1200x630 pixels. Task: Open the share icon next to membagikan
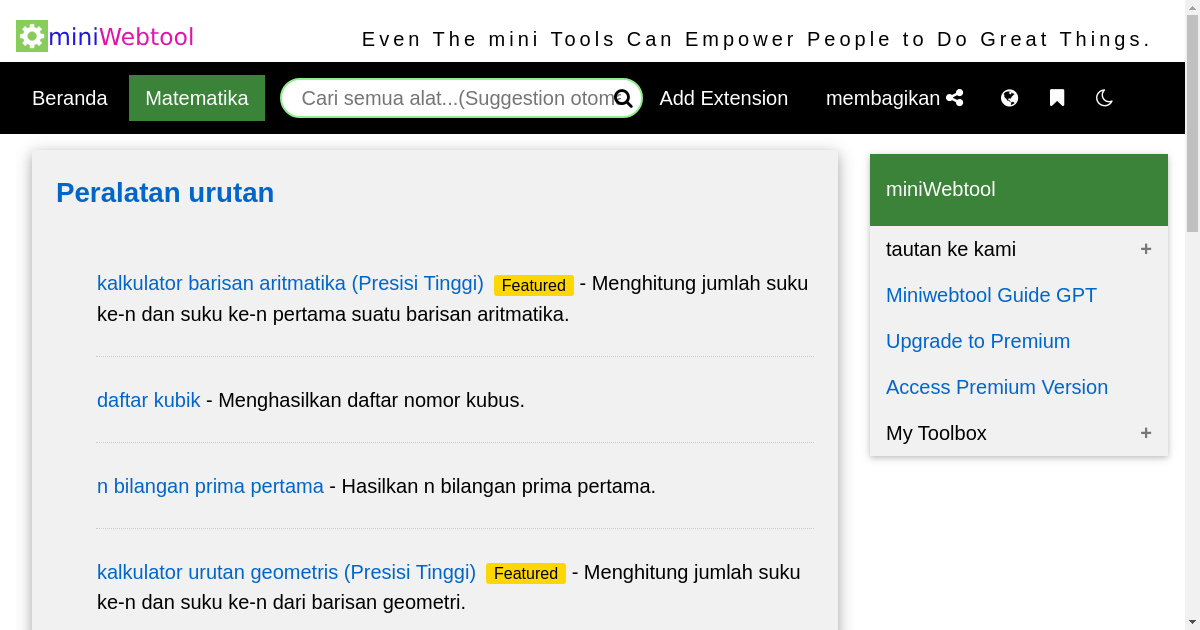[x=955, y=97]
